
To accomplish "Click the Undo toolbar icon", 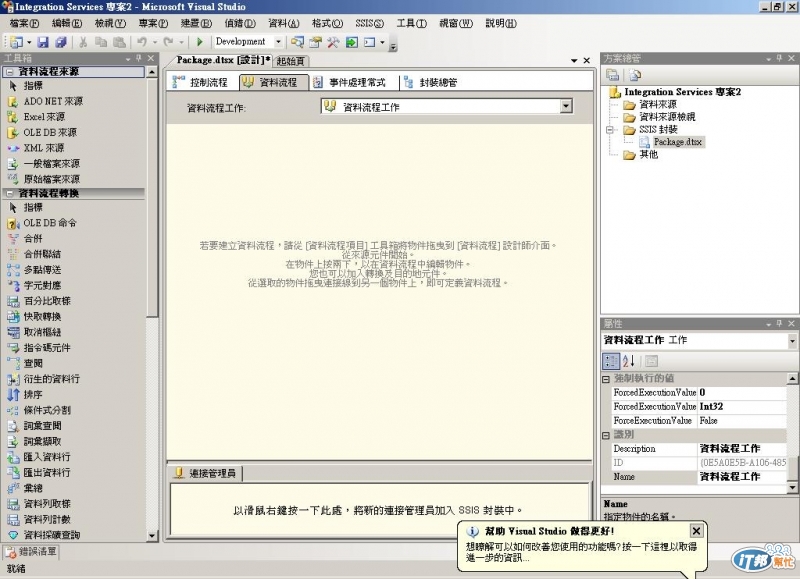I will (x=142, y=42).
